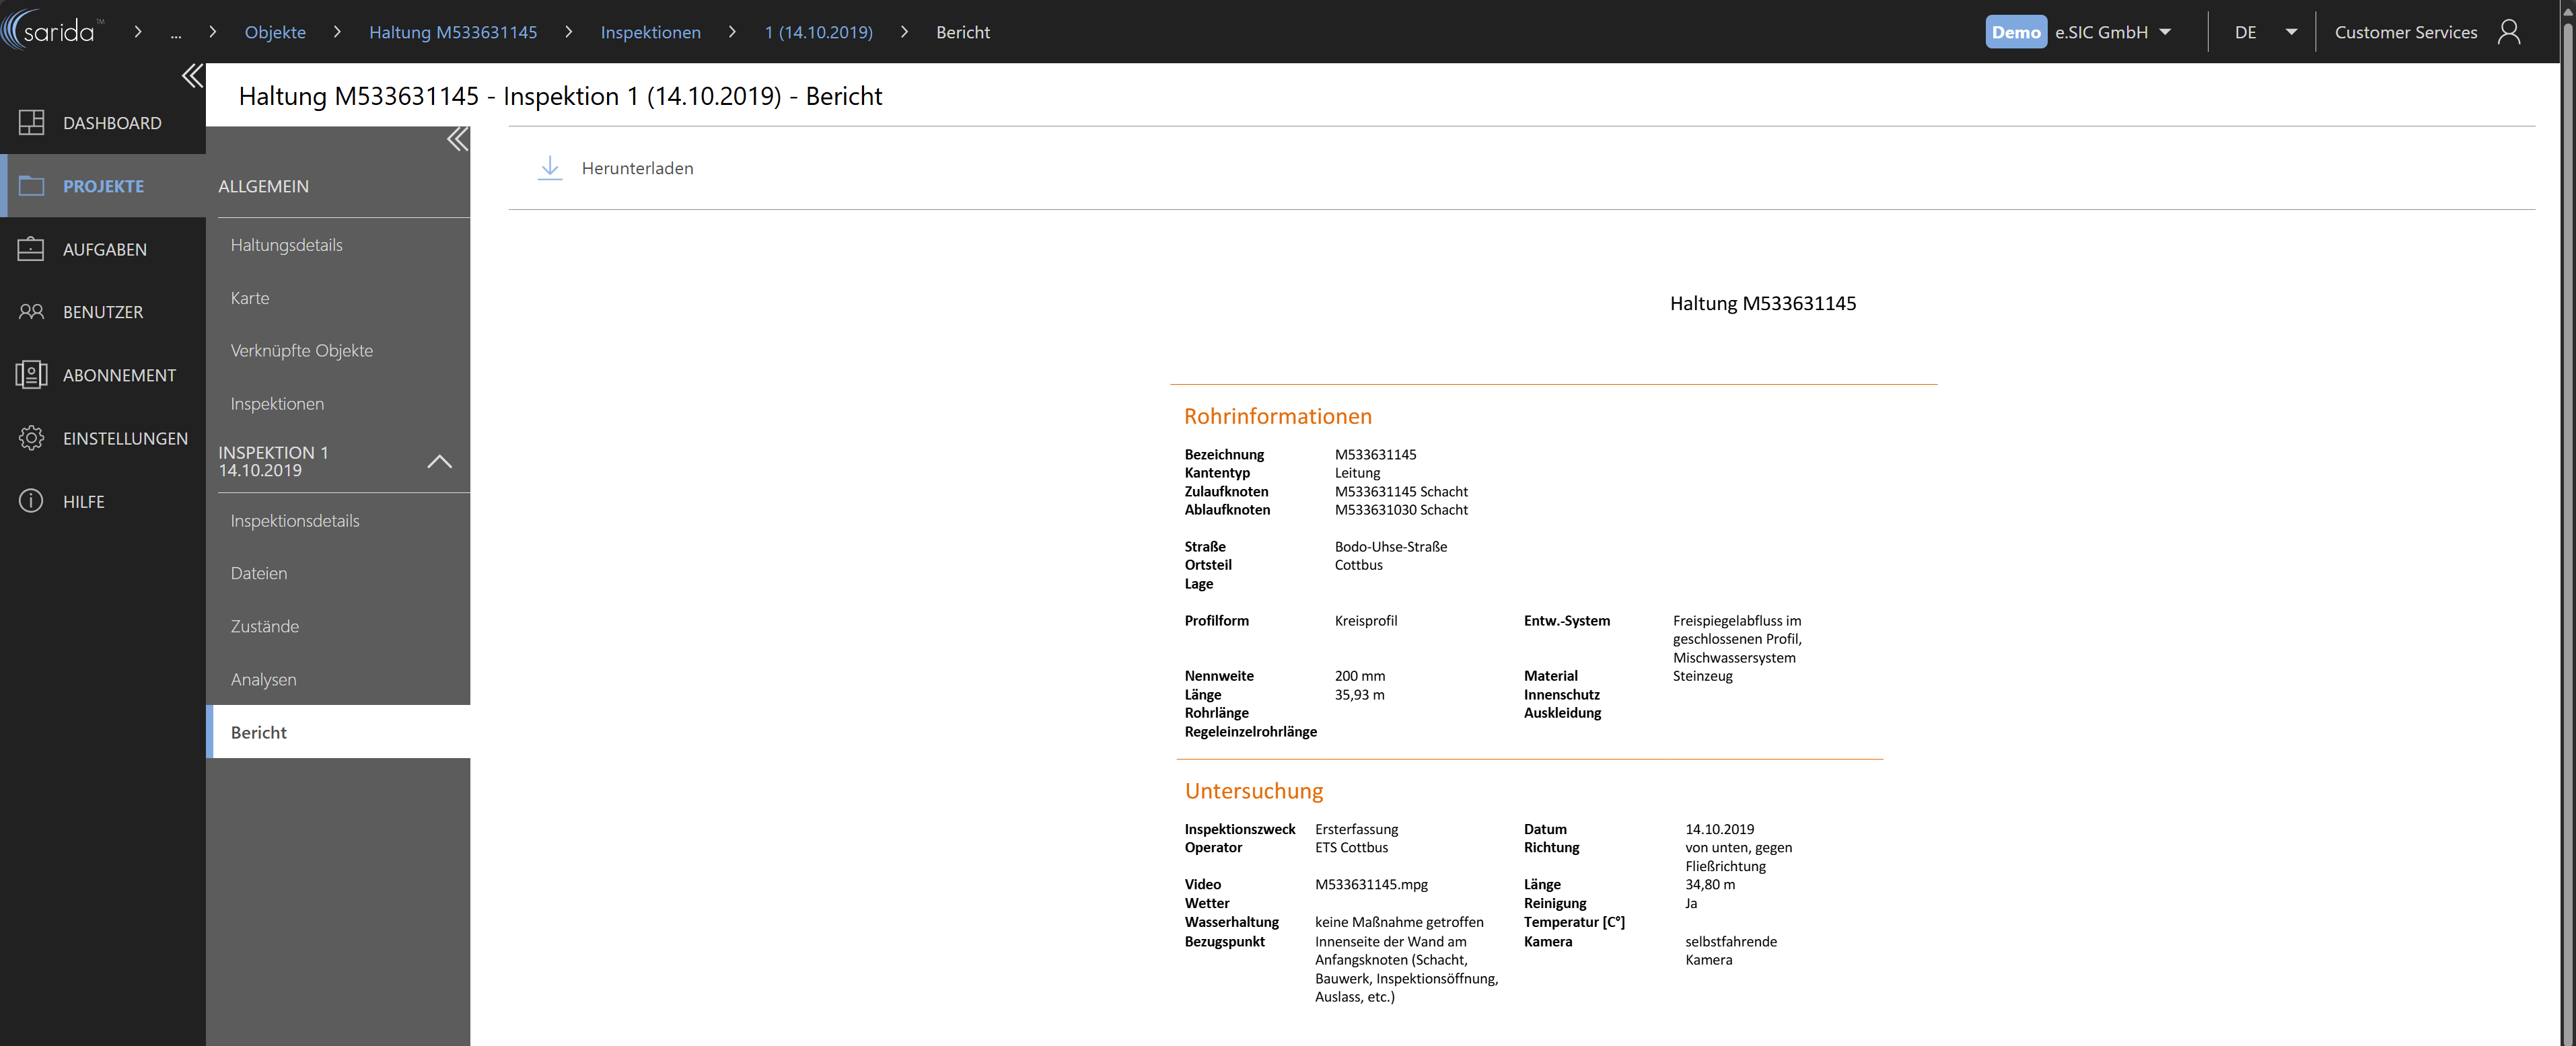The image size is (2576, 1046).
Task: Click the Rohrinformationen report heading
Action: pos(1277,416)
